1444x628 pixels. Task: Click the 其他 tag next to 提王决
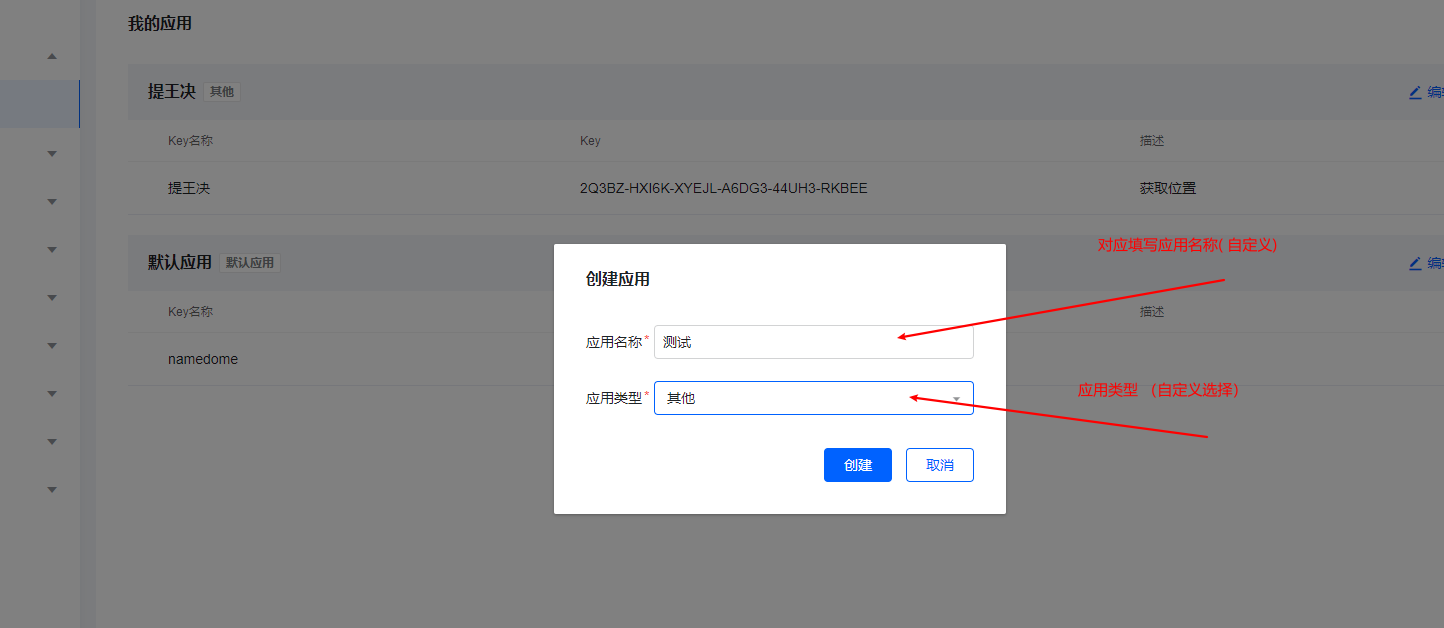point(221,91)
